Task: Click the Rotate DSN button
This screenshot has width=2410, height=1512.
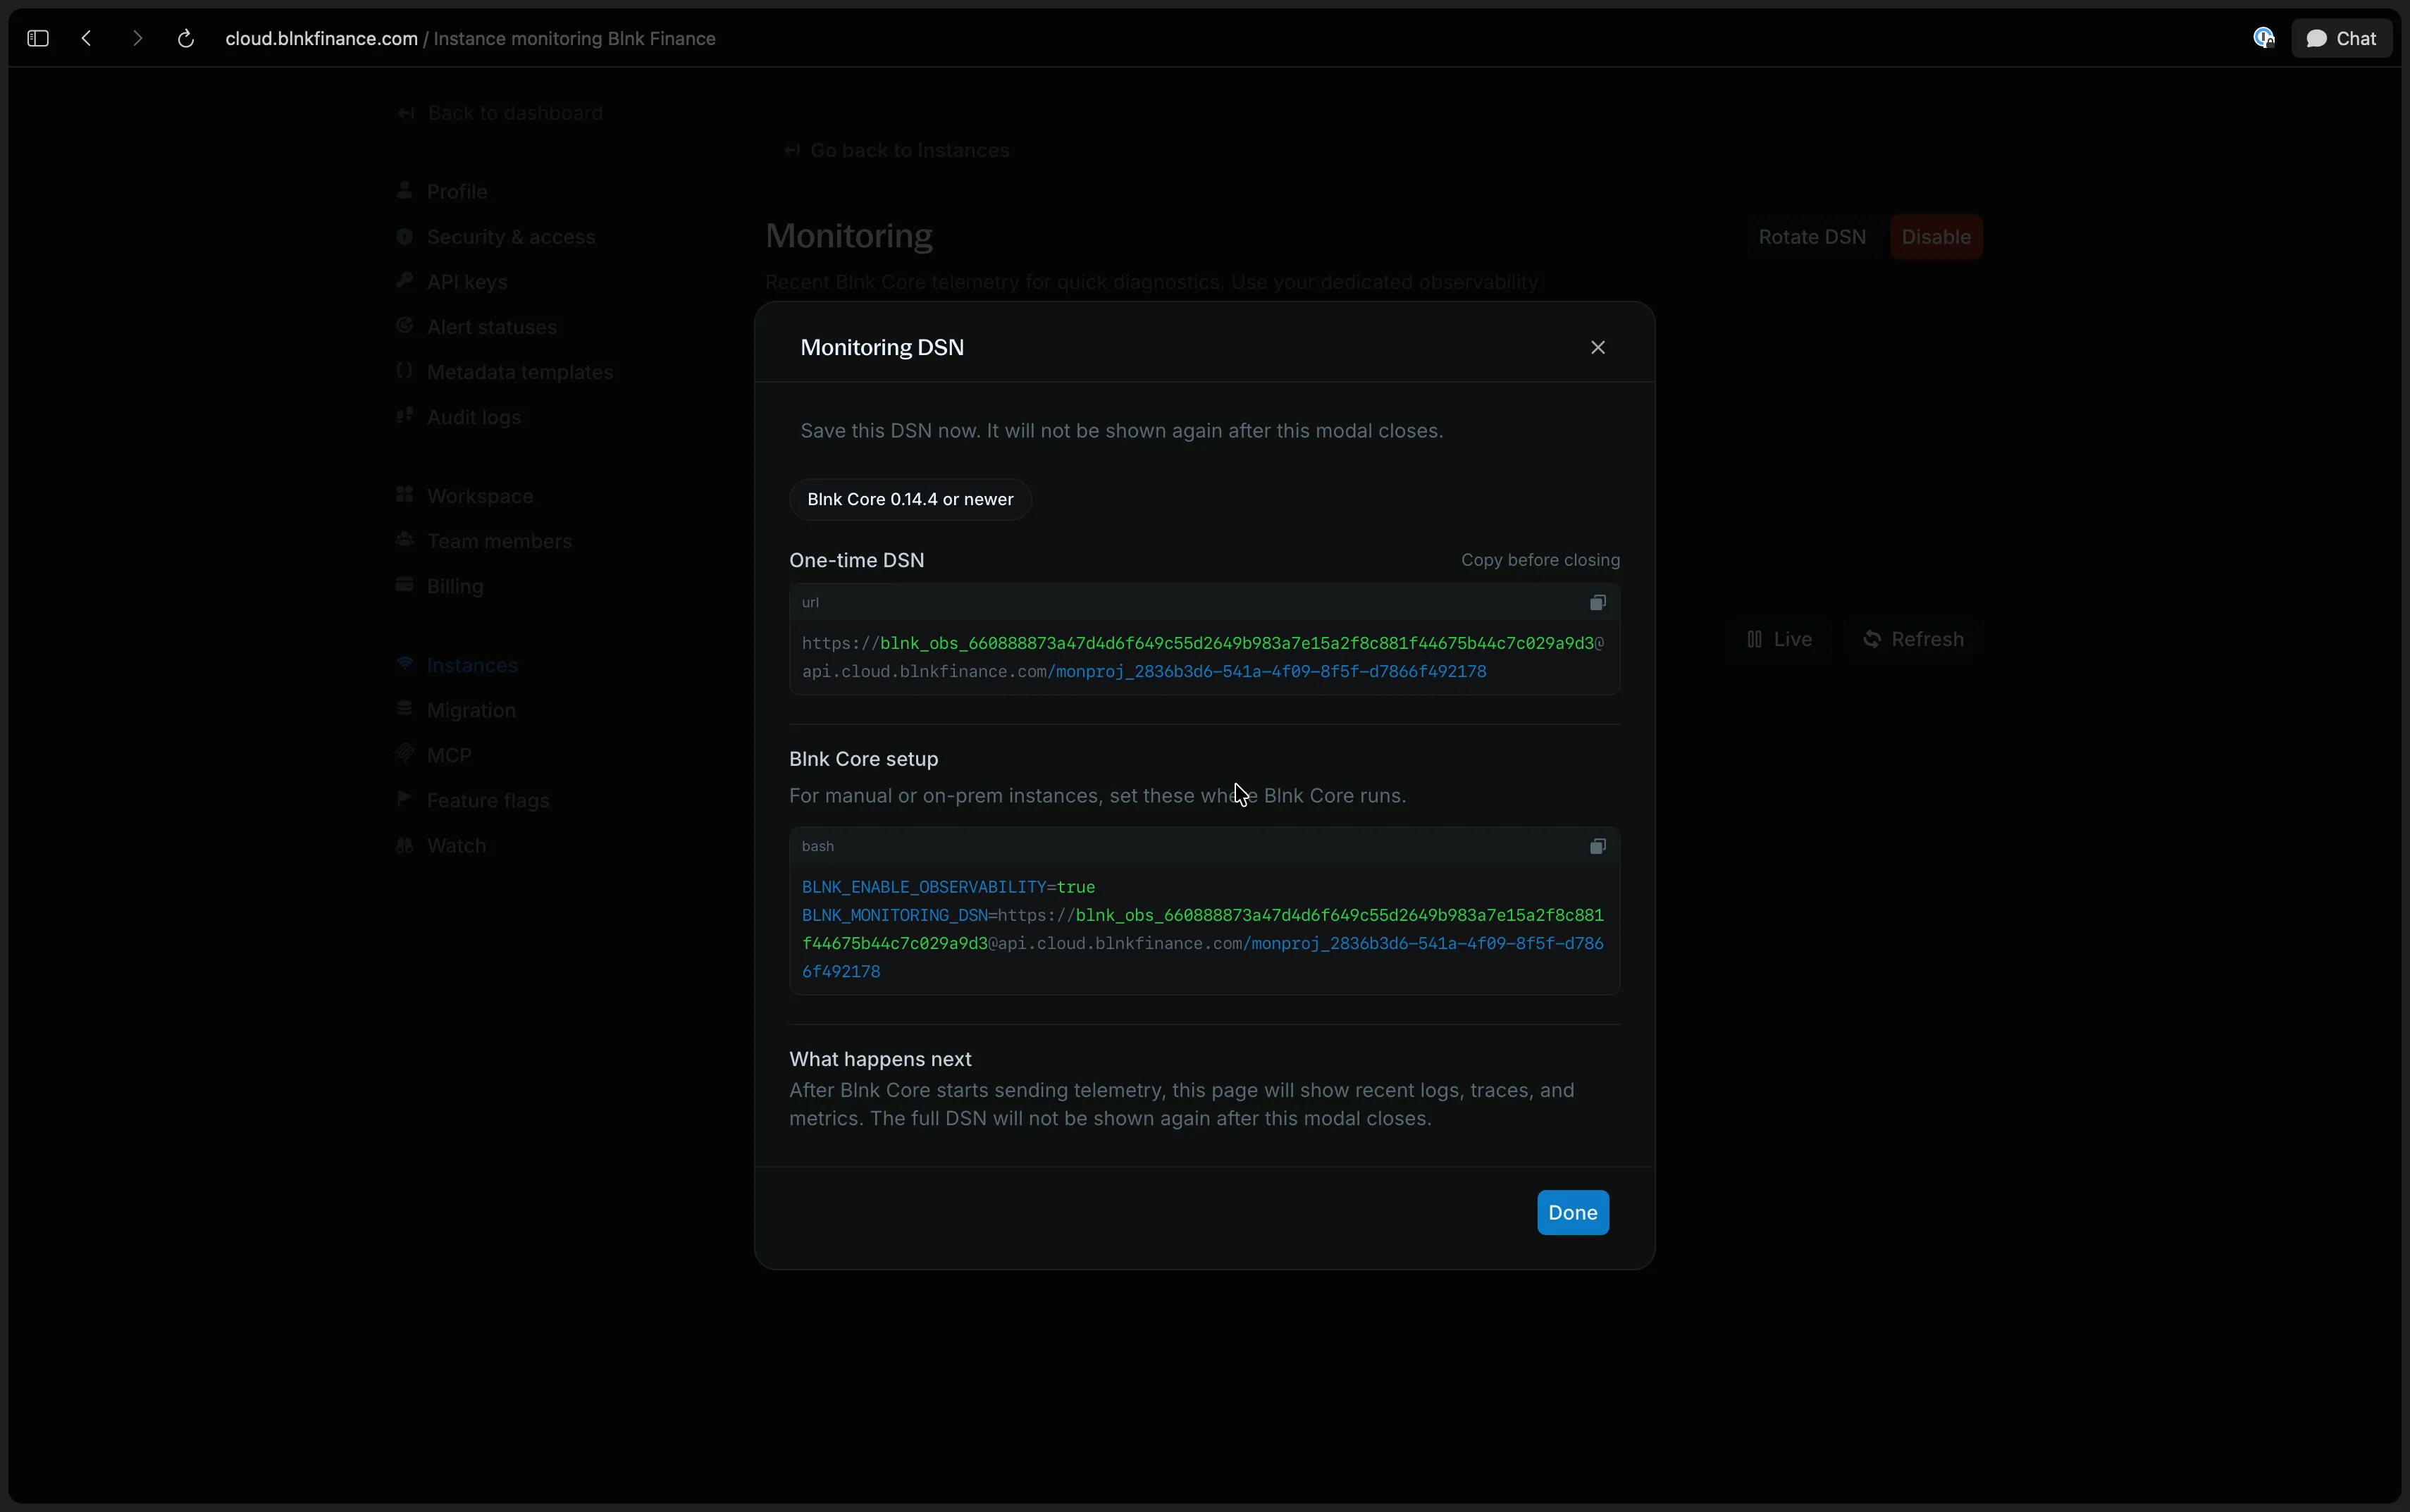Action: [1811, 237]
